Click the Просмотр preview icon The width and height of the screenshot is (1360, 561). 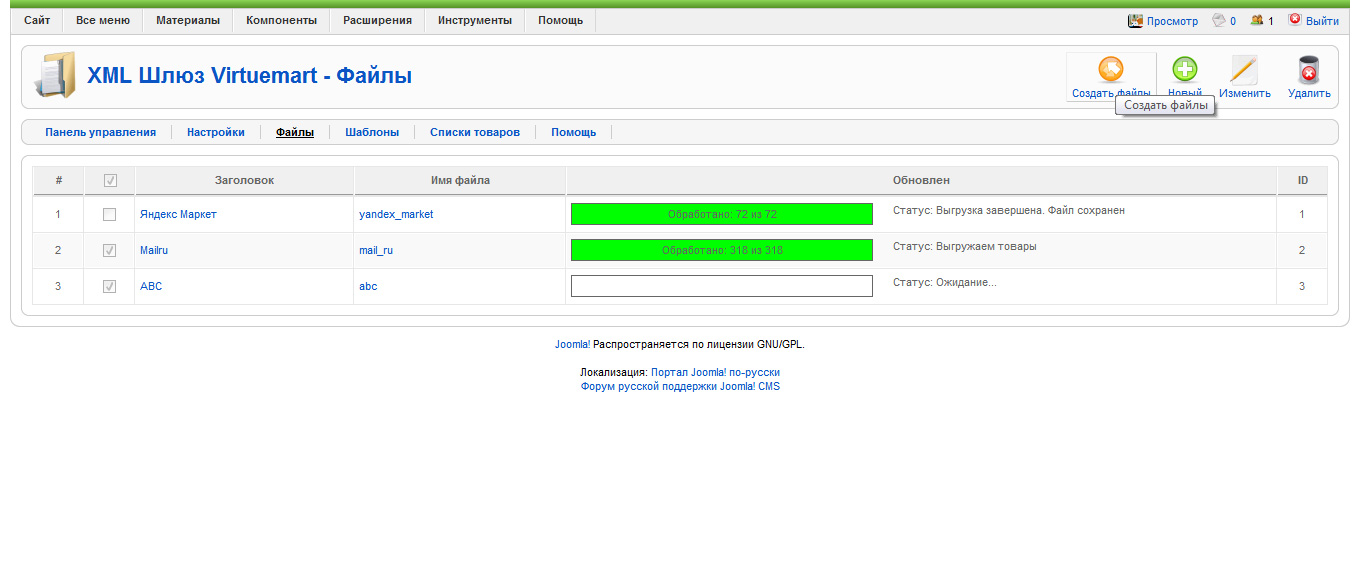(x=1135, y=20)
